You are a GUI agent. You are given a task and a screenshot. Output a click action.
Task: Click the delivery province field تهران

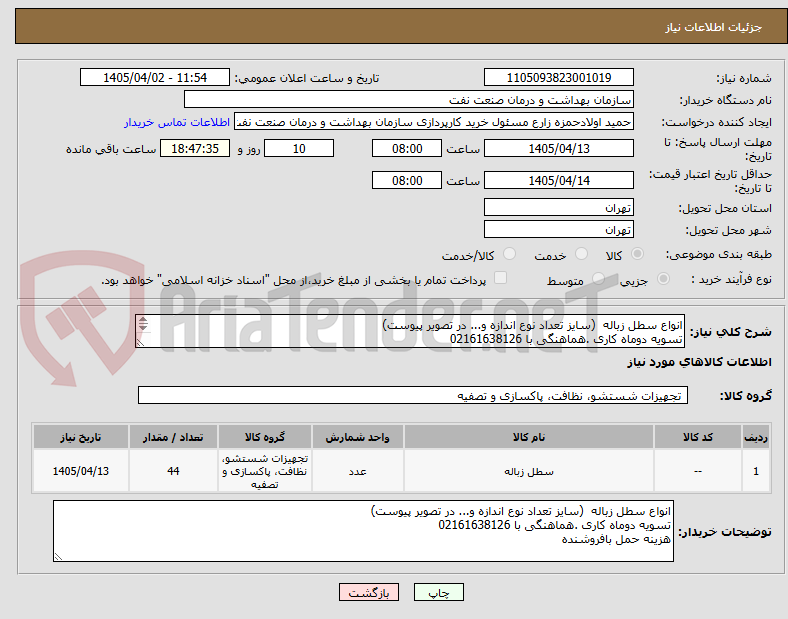click(558, 208)
